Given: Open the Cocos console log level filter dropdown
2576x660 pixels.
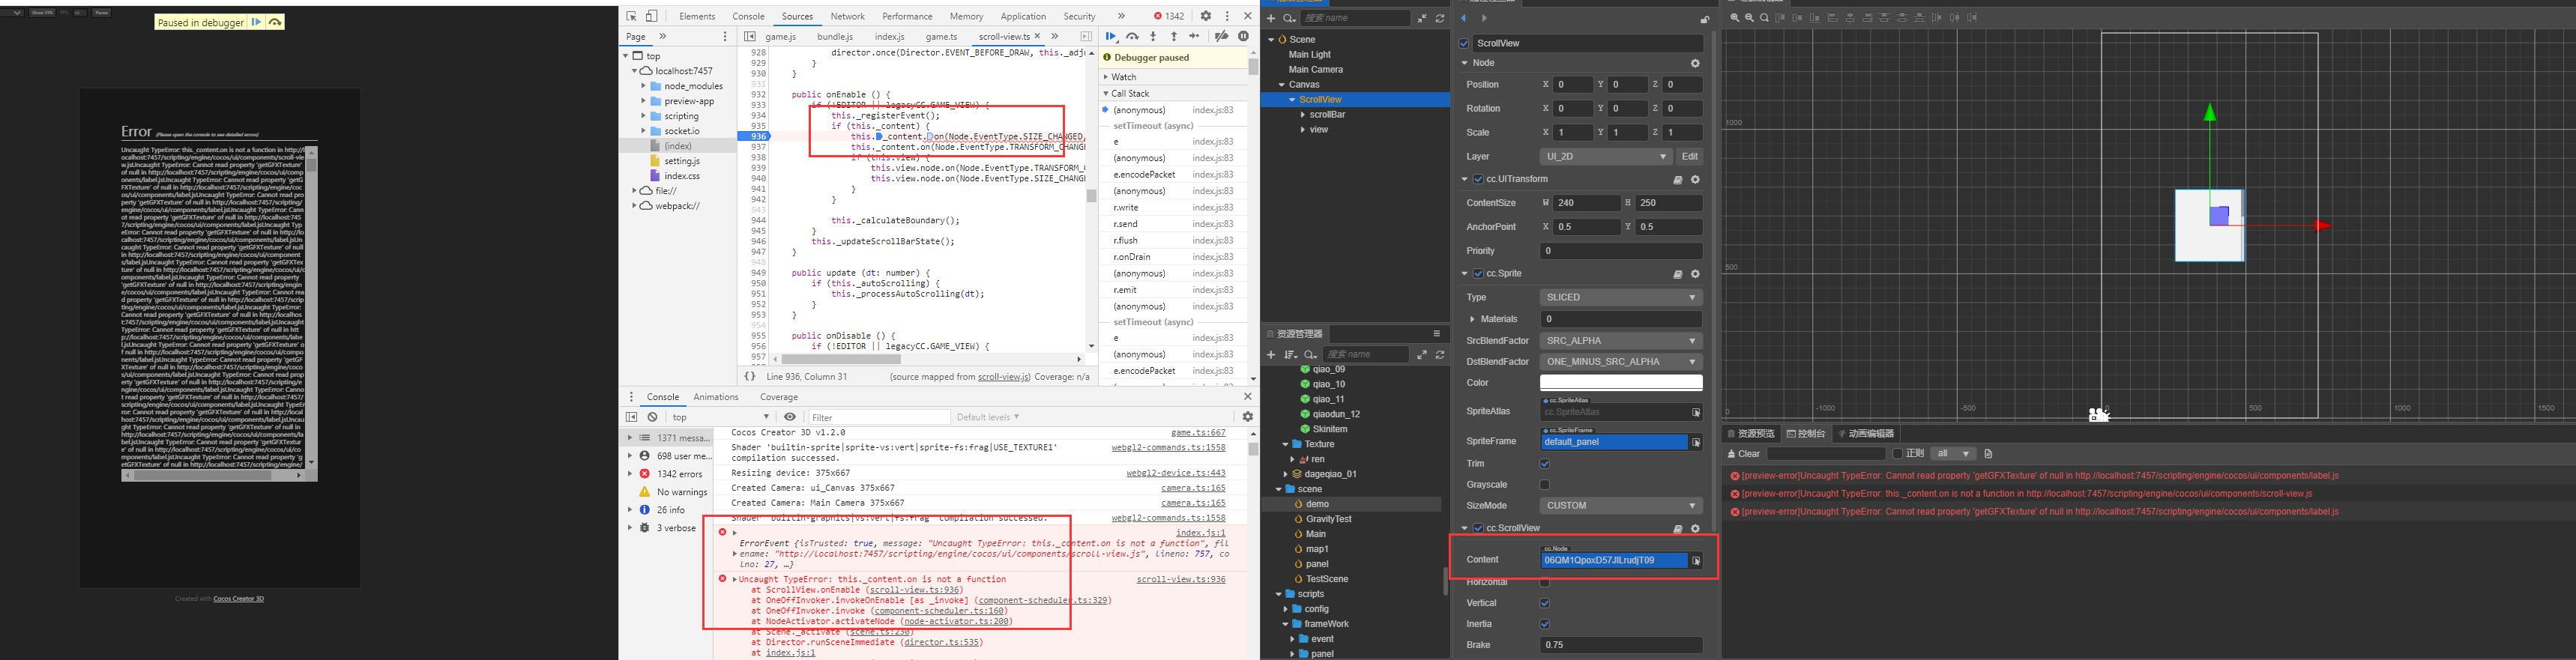Looking at the screenshot, I should point(1953,454).
